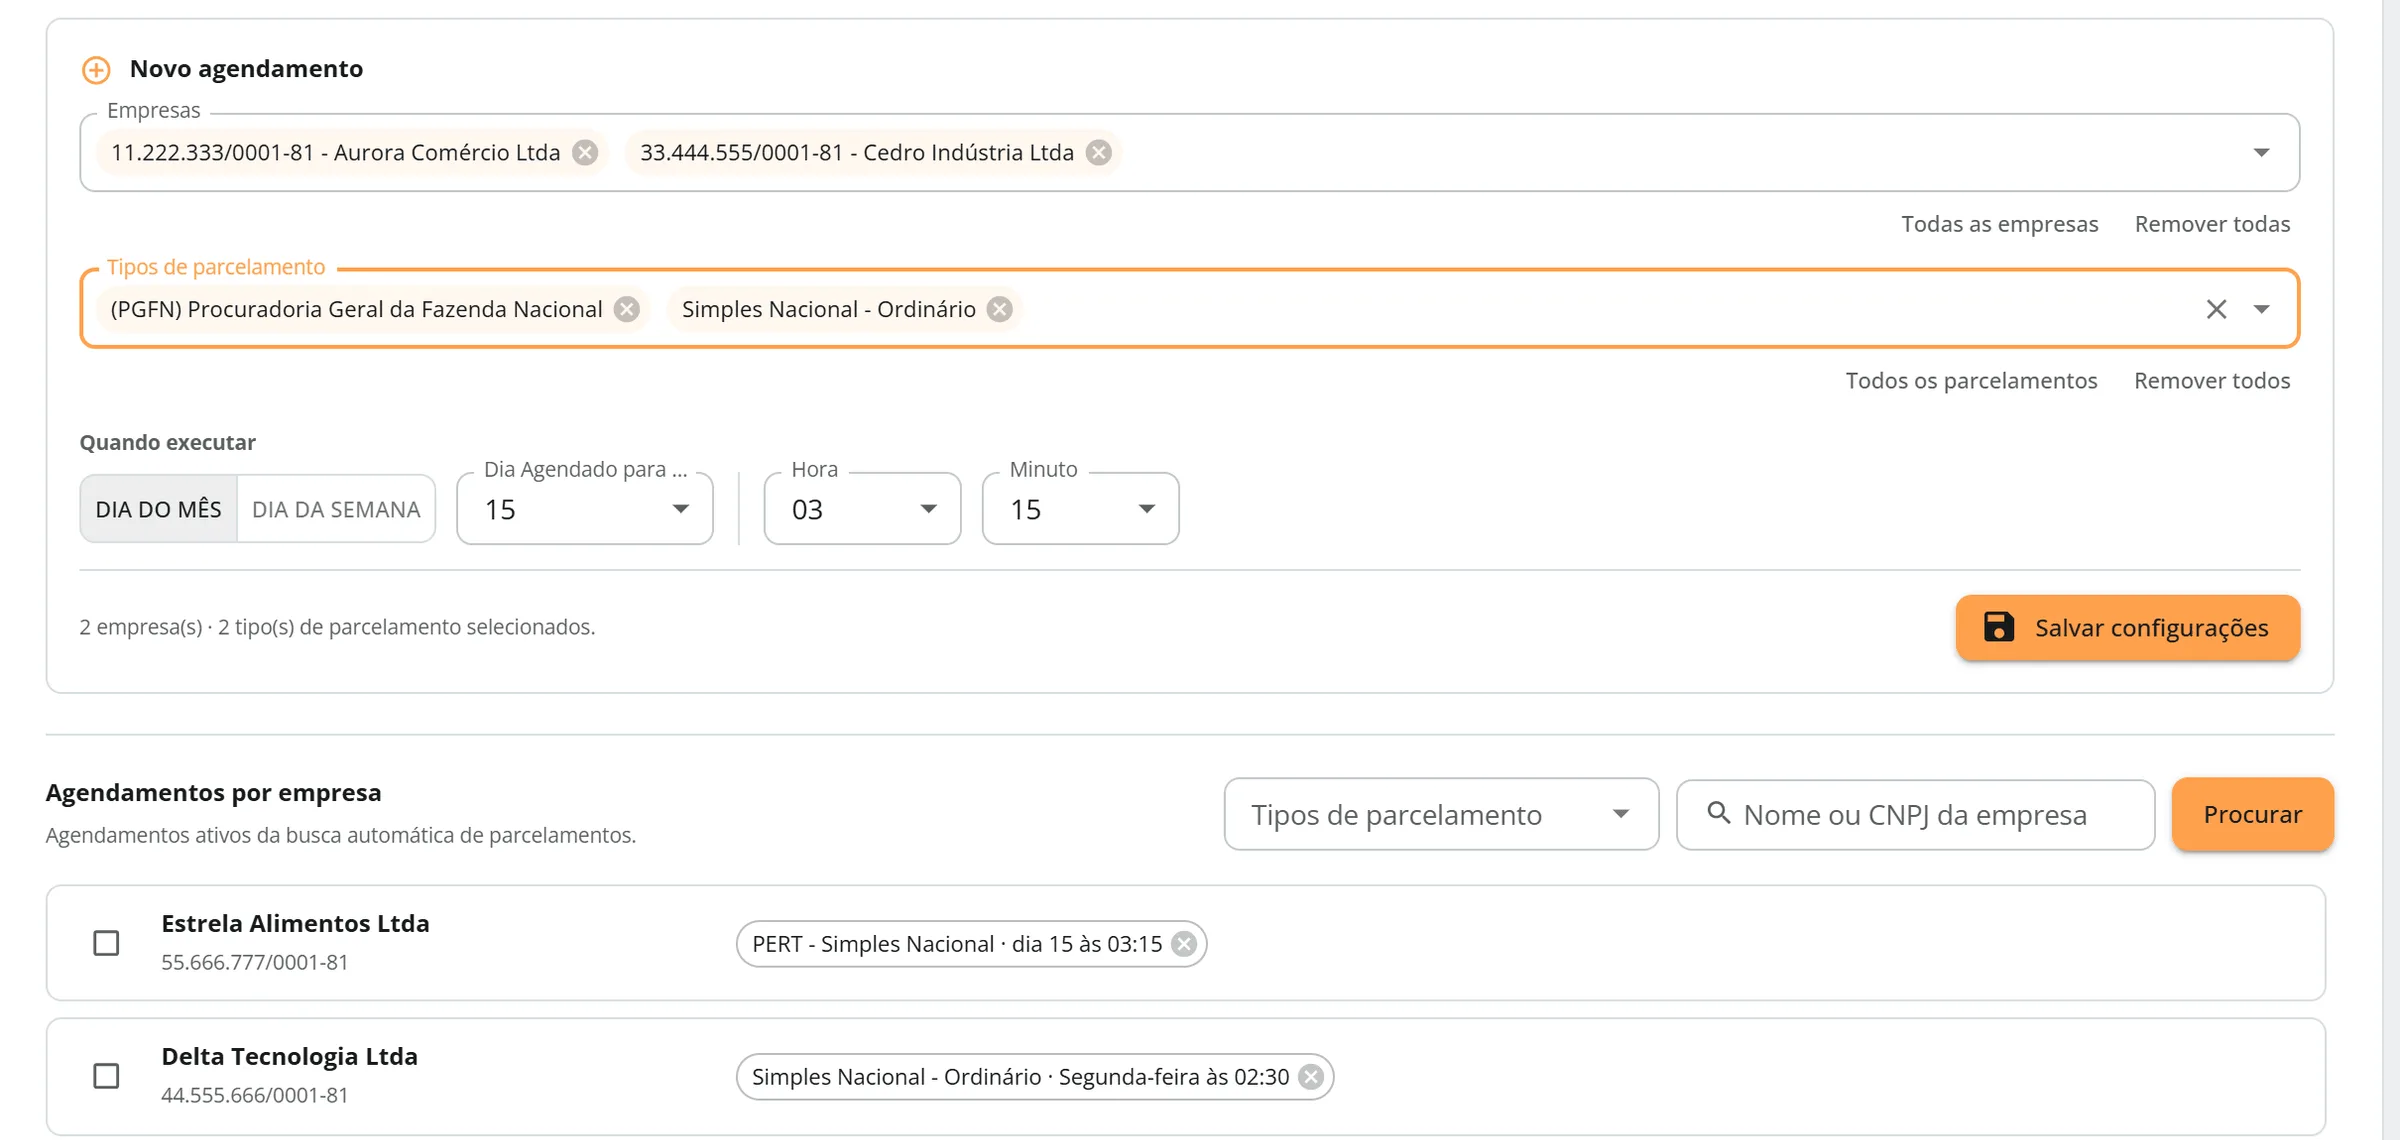Delete the PERT - Simples Nacional schedule chip
The image size is (2400, 1140).
pyautogui.click(x=1184, y=944)
